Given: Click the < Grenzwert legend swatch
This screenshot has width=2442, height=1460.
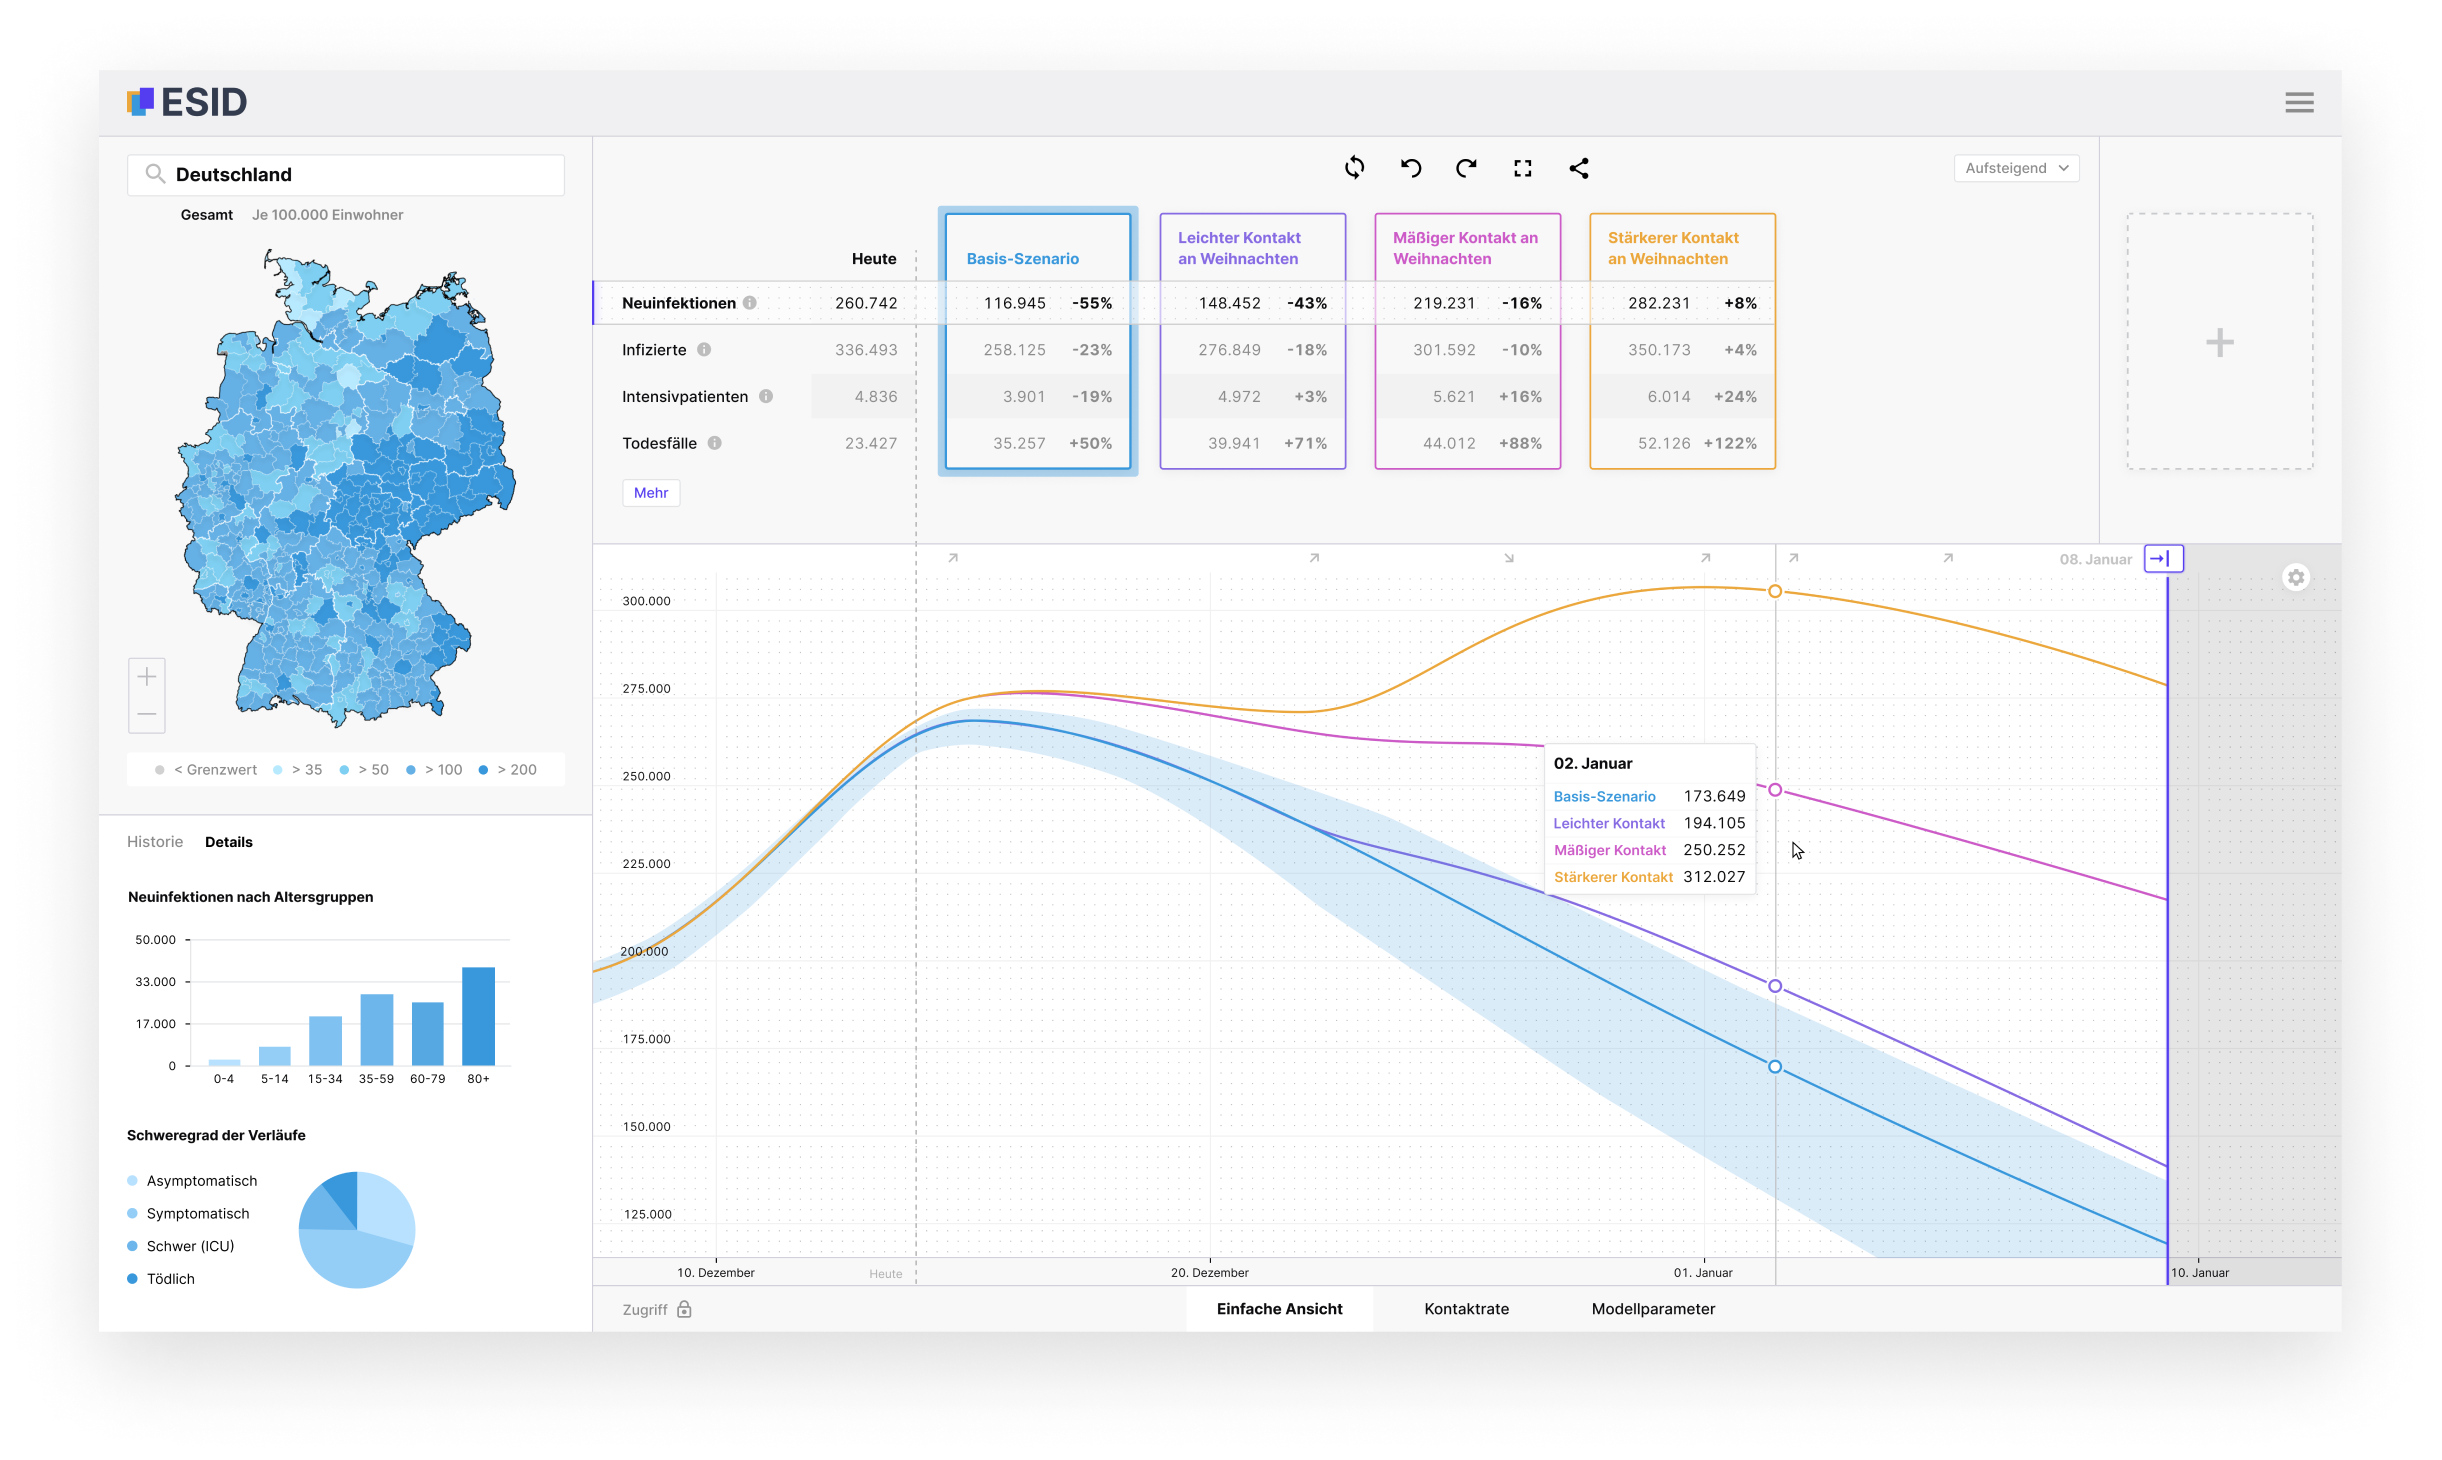Looking at the screenshot, I should pyautogui.click(x=159, y=770).
